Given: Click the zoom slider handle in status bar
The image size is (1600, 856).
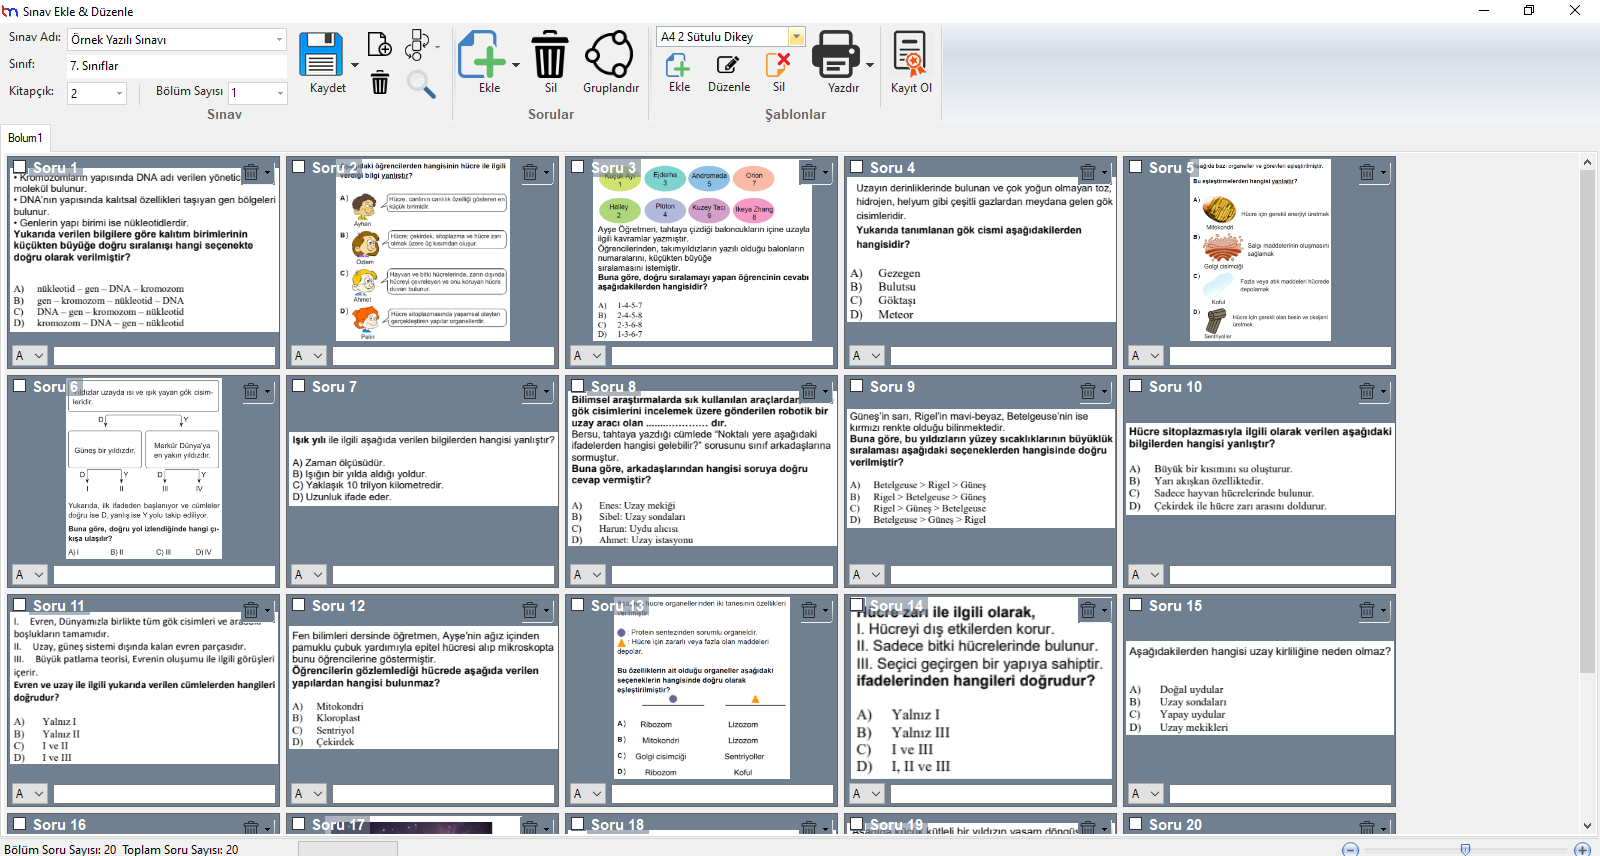Looking at the screenshot, I should [x=1465, y=849].
